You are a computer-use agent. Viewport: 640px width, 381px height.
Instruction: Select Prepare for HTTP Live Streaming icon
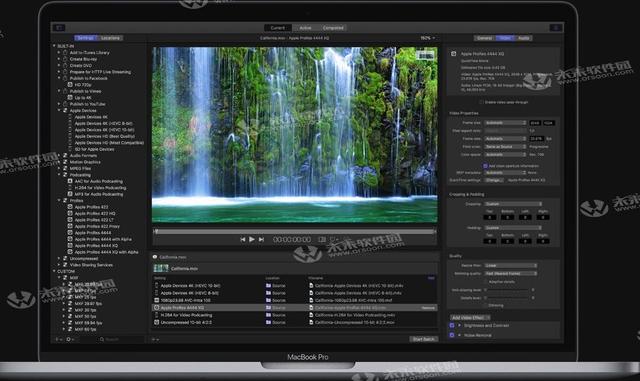click(x=65, y=72)
